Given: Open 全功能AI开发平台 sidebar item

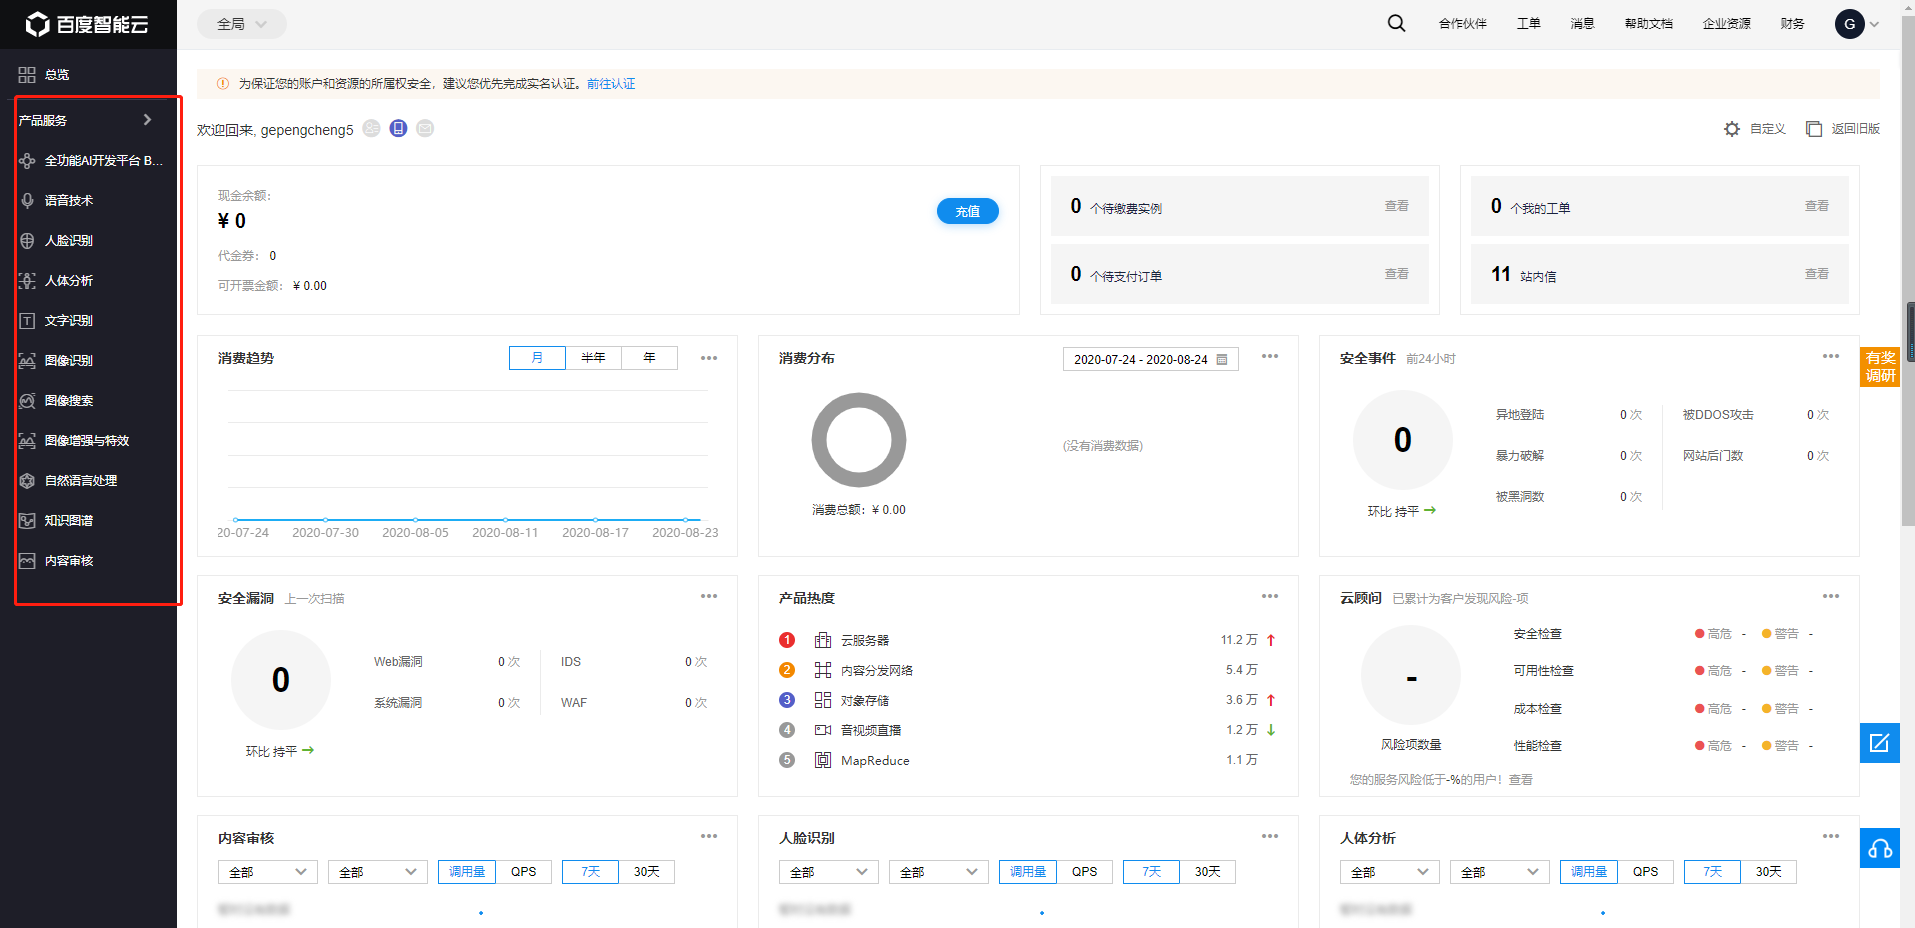Looking at the screenshot, I should coord(90,160).
